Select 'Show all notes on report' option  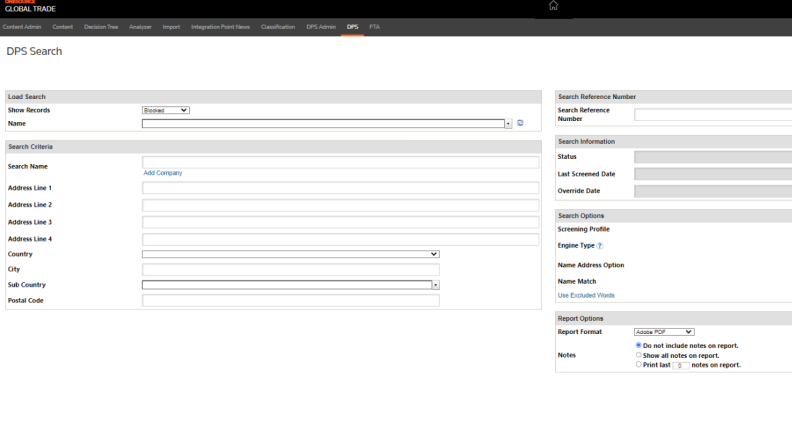tap(639, 354)
